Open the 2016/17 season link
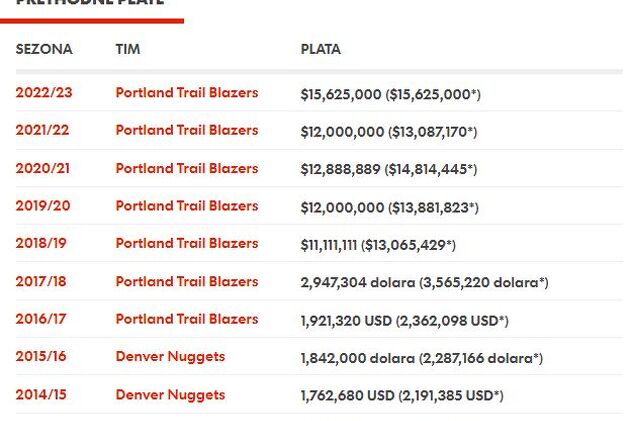The height and width of the screenshot is (421, 632). pyautogui.click(x=41, y=319)
